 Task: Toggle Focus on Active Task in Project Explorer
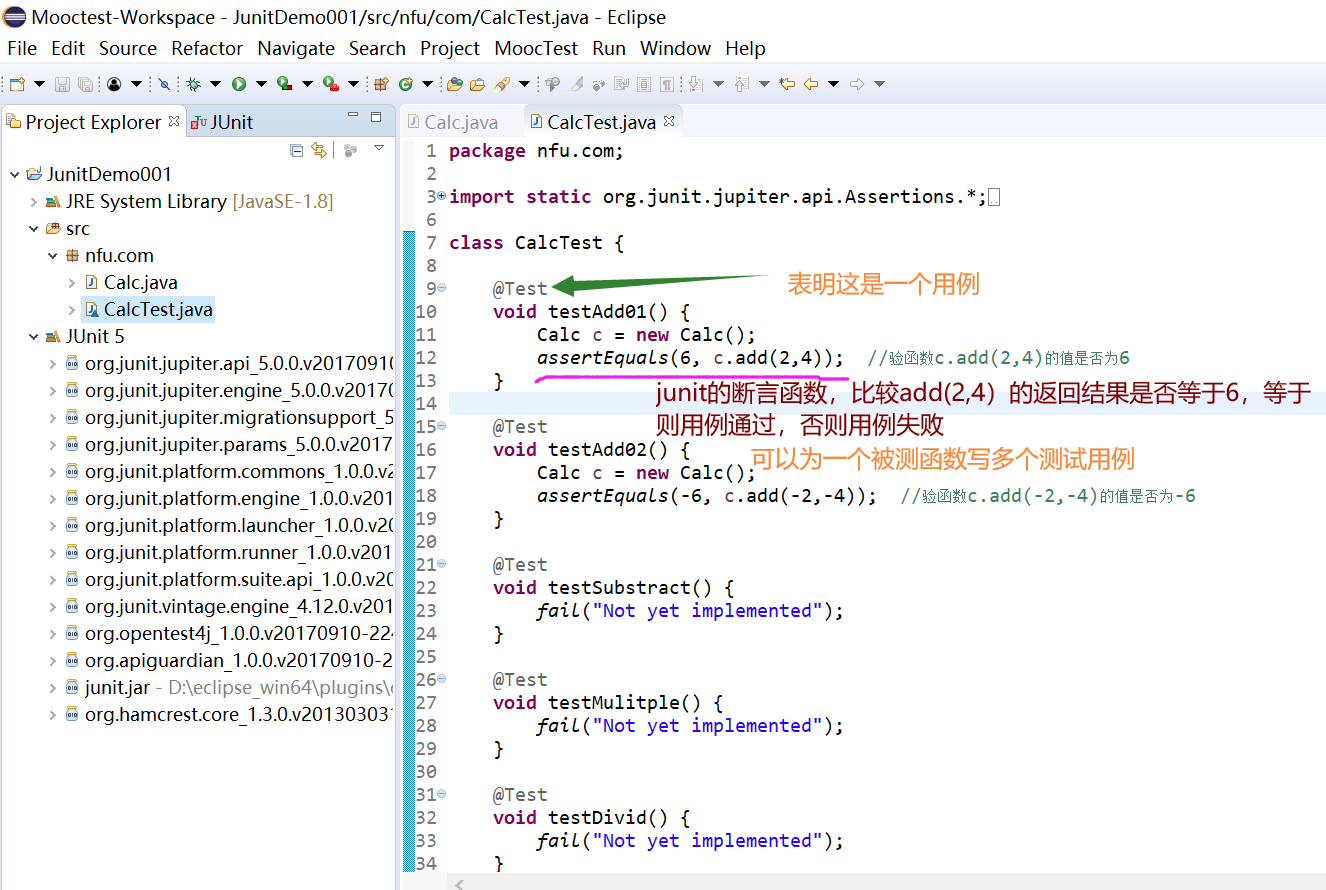pyautogui.click(x=350, y=149)
